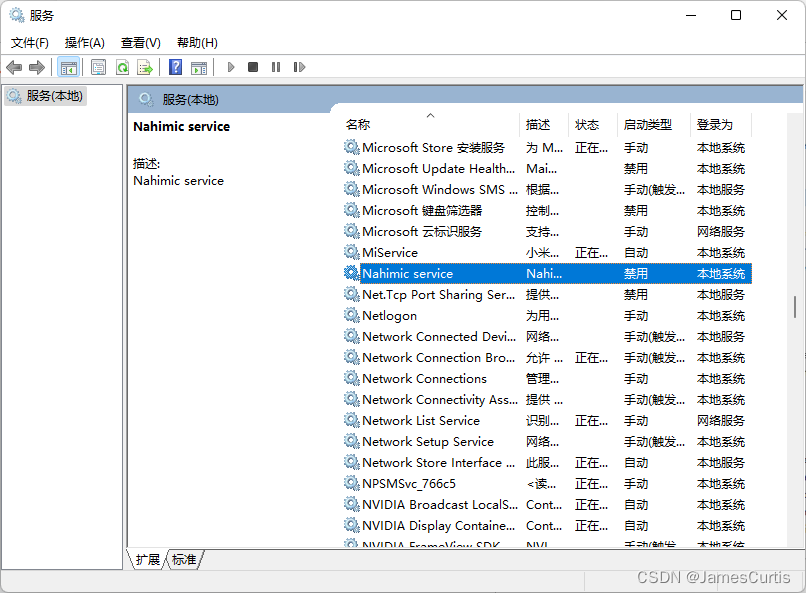Image resolution: width=806 pixels, height=593 pixels.
Task: Open the blue Help question-mark icon
Action: (175, 67)
